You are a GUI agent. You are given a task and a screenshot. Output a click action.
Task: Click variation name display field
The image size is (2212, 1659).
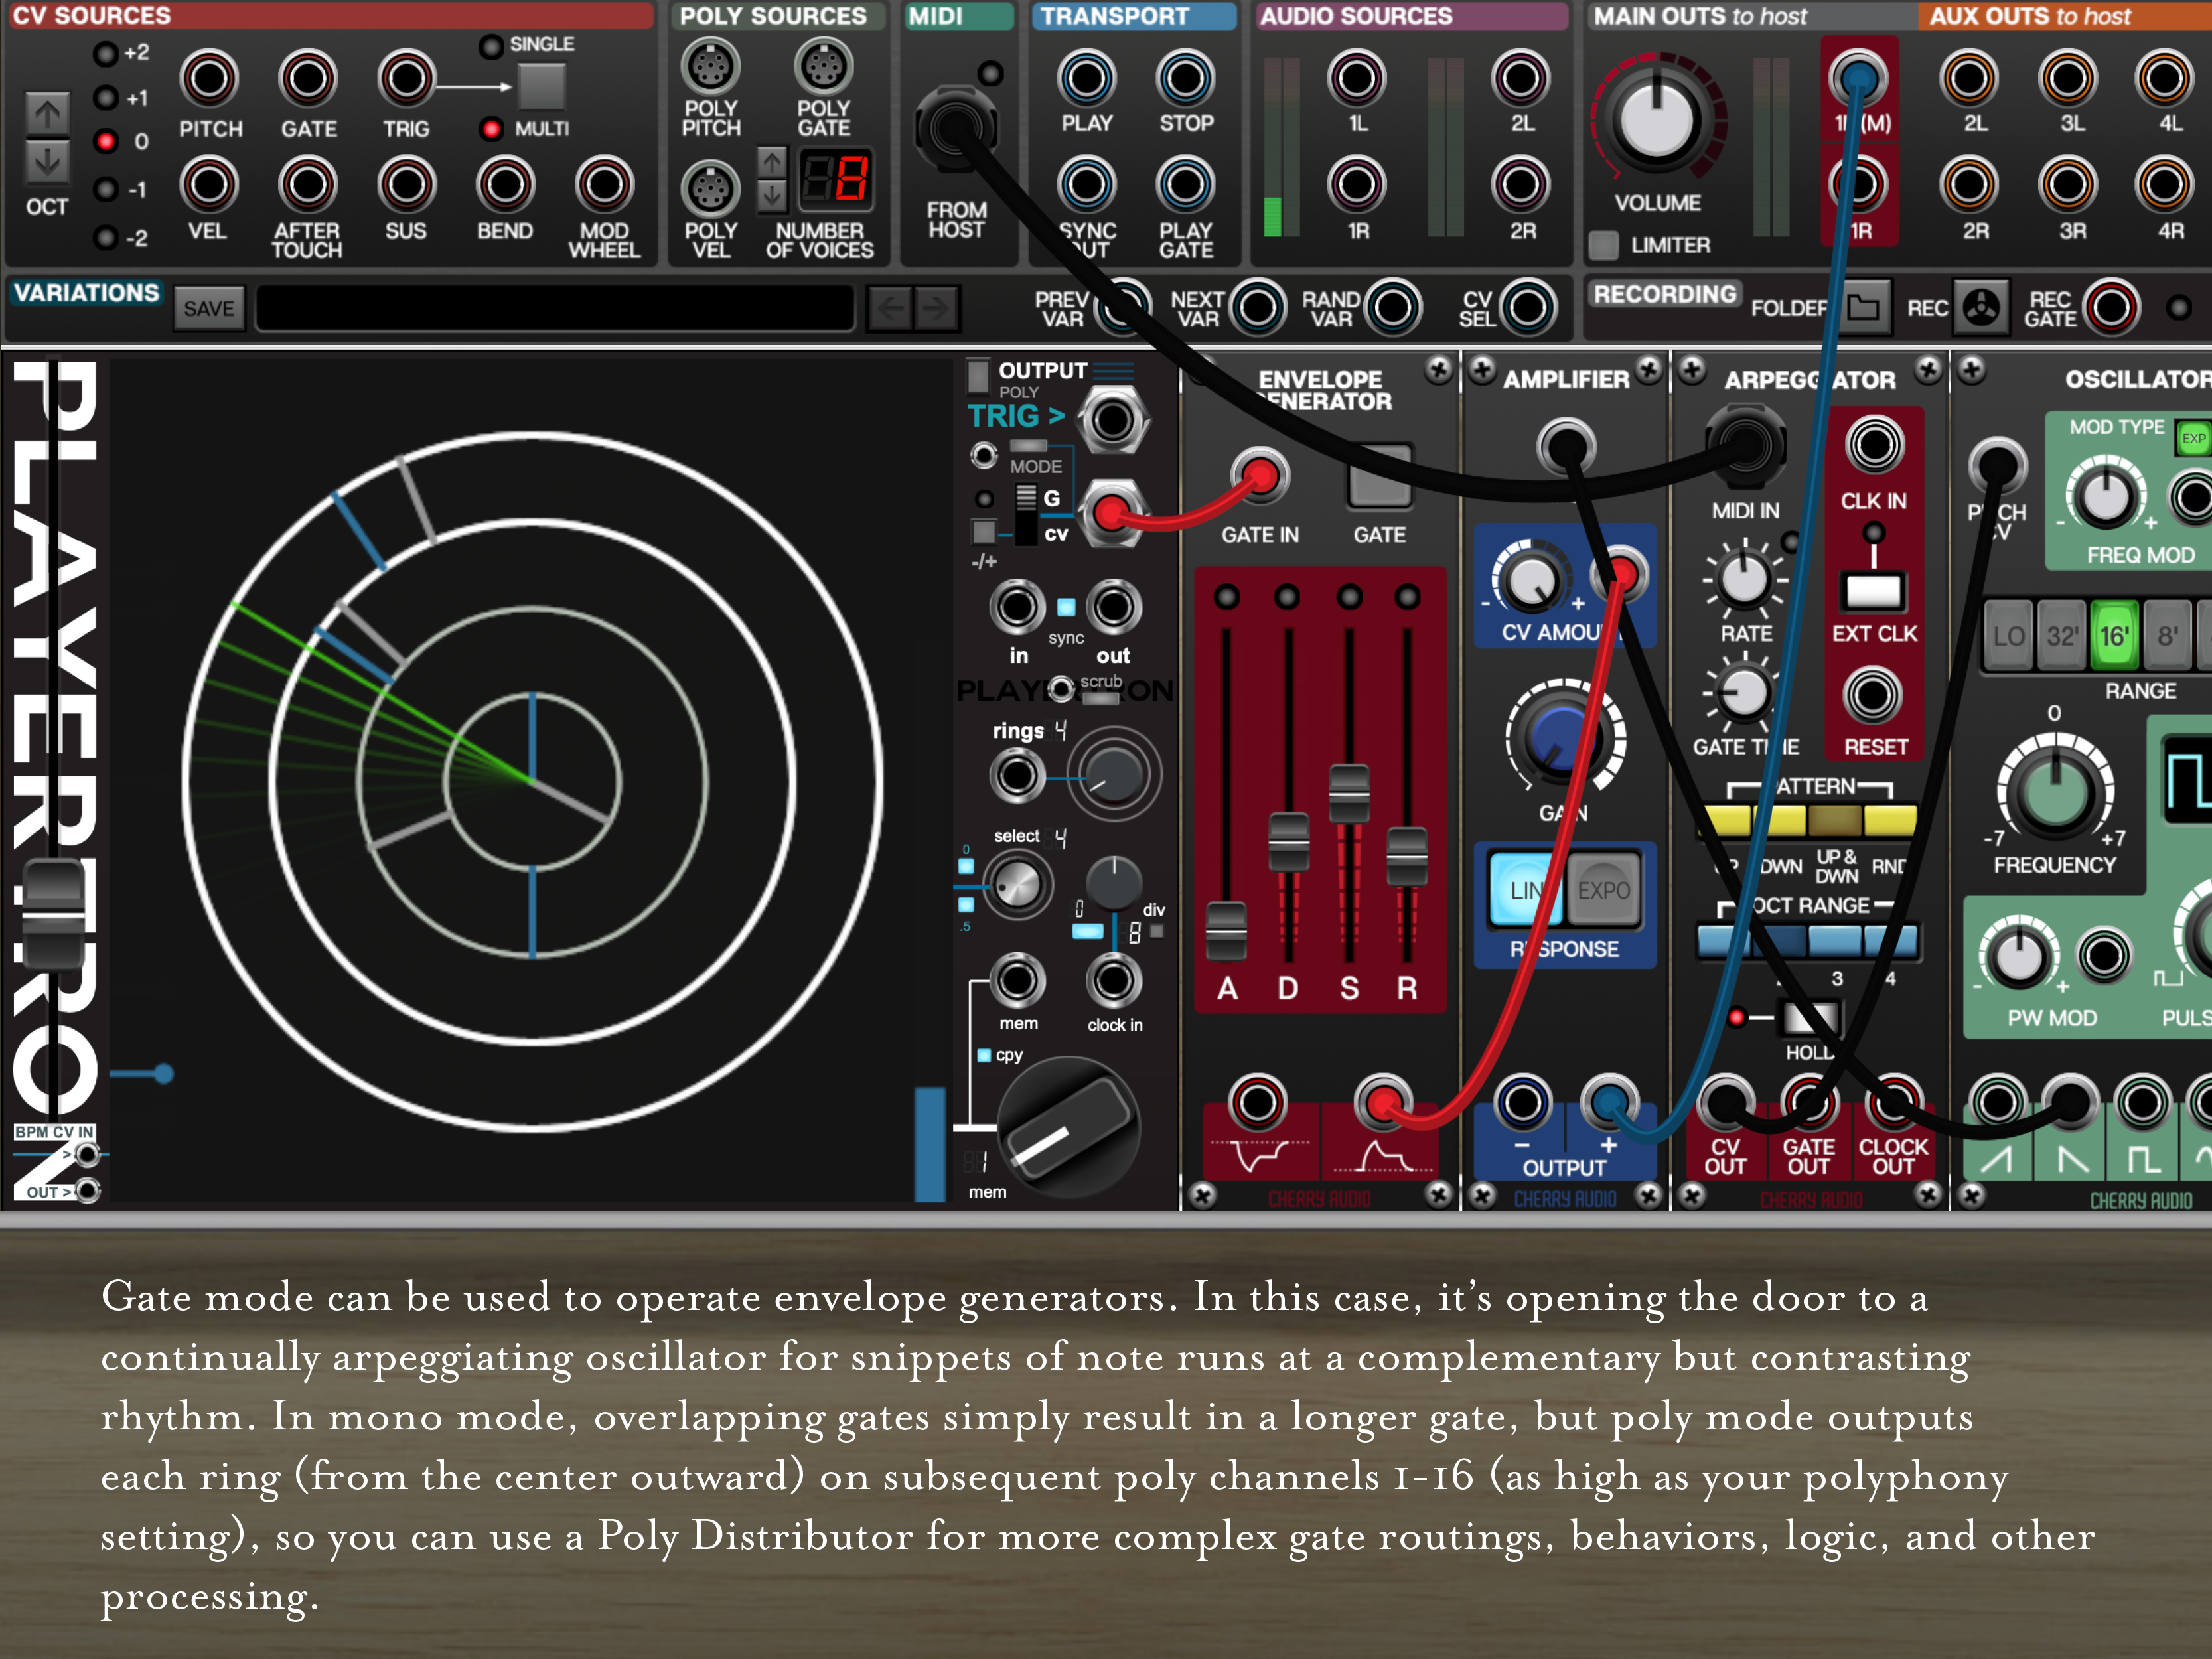click(x=555, y=308)
